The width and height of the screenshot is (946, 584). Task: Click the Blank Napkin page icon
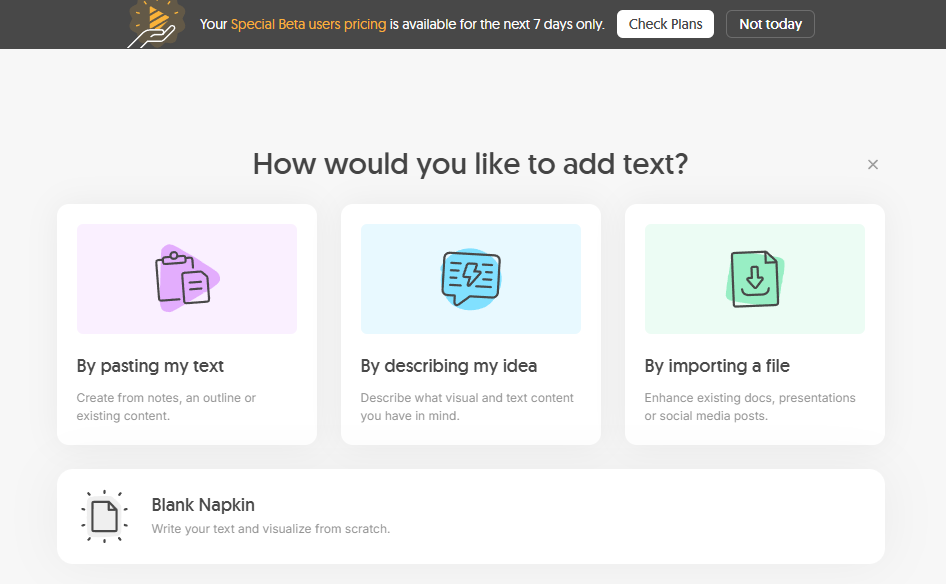(104, 516)
